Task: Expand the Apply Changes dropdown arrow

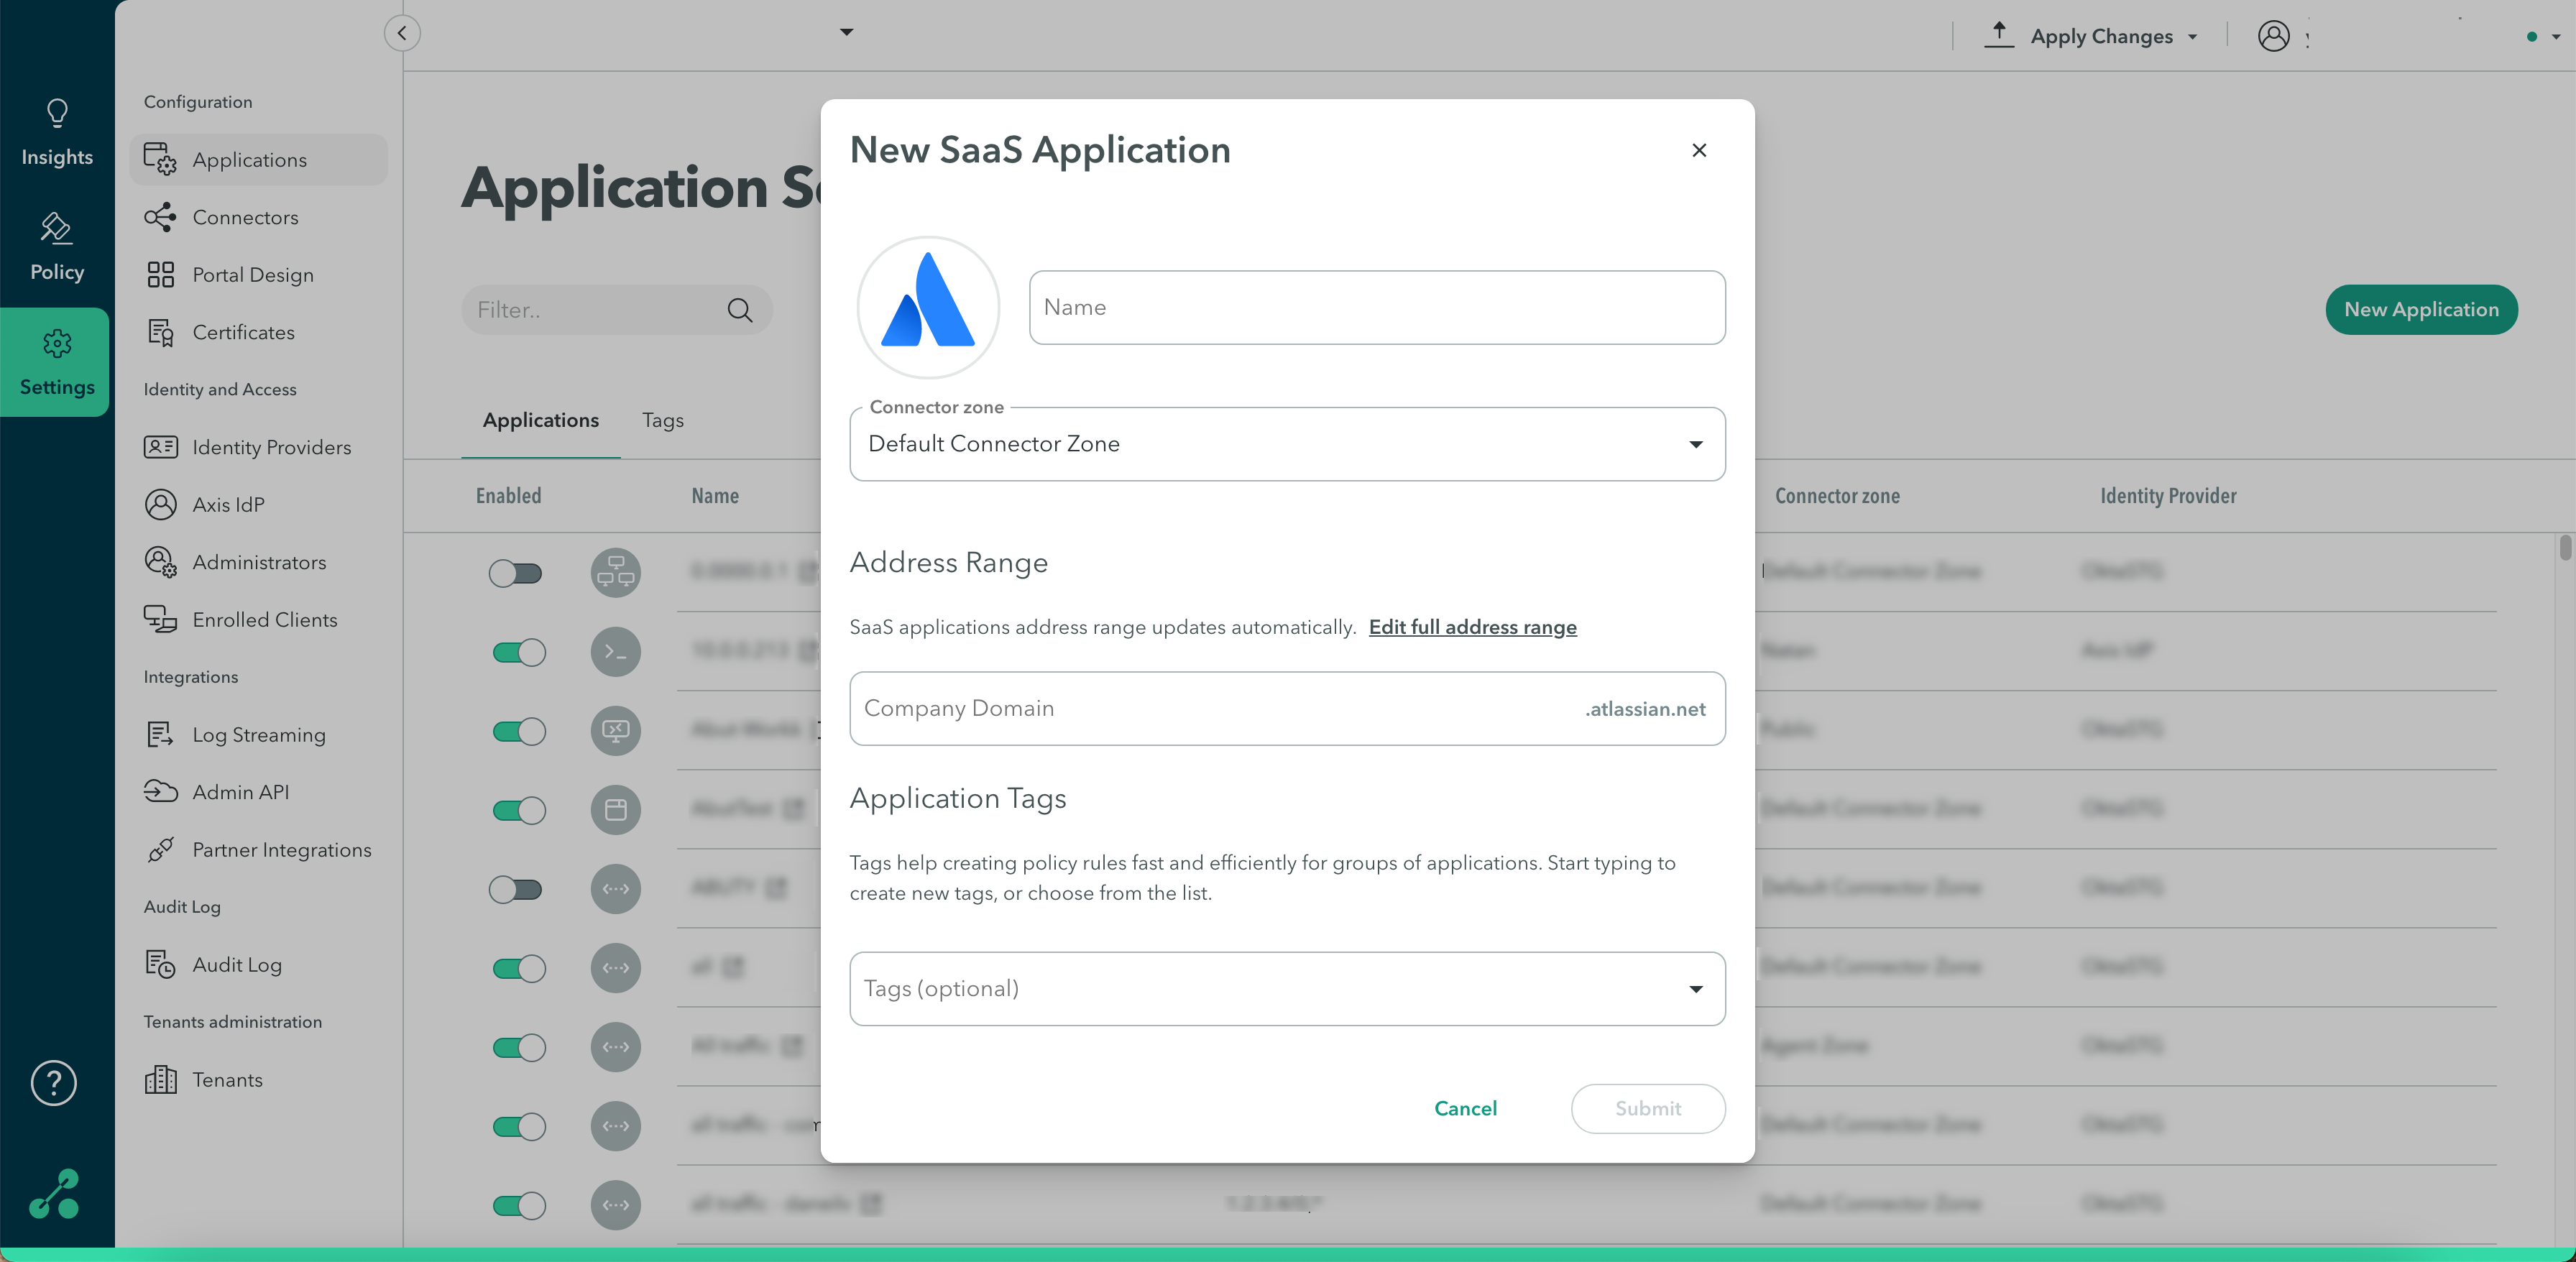Action: coord(2192,37)
